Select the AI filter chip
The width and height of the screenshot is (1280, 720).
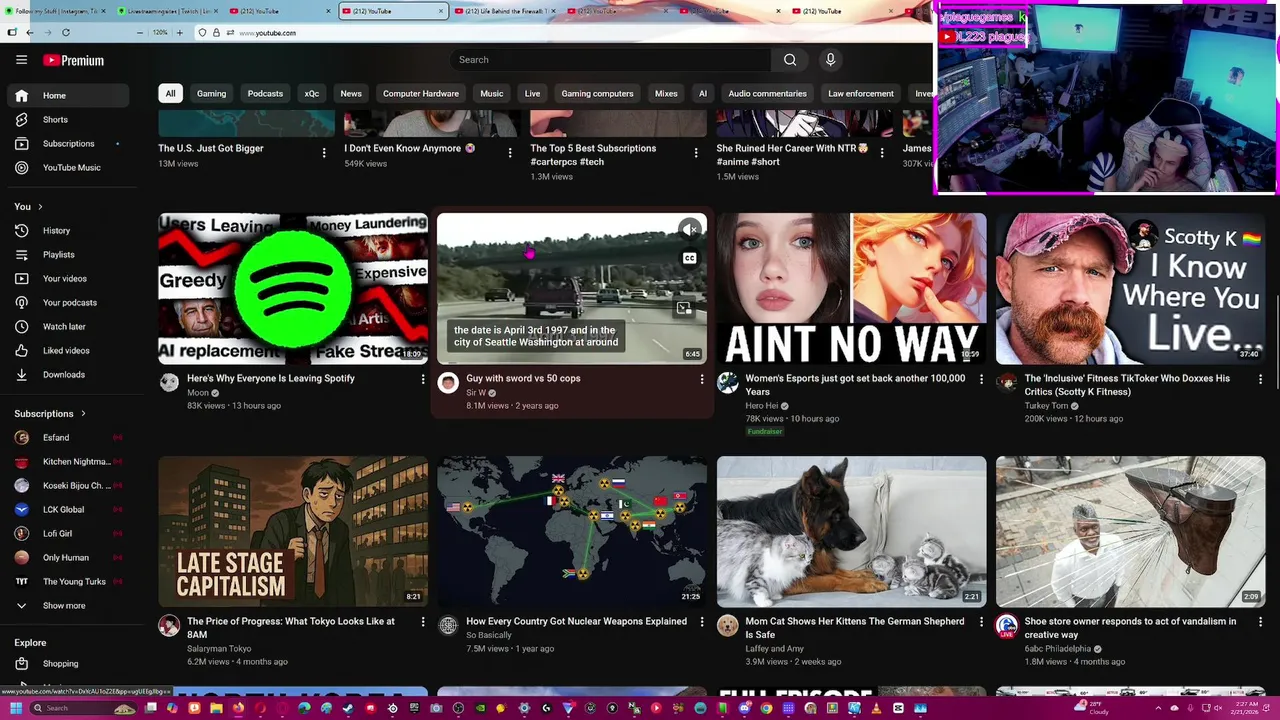pos(703,93)
